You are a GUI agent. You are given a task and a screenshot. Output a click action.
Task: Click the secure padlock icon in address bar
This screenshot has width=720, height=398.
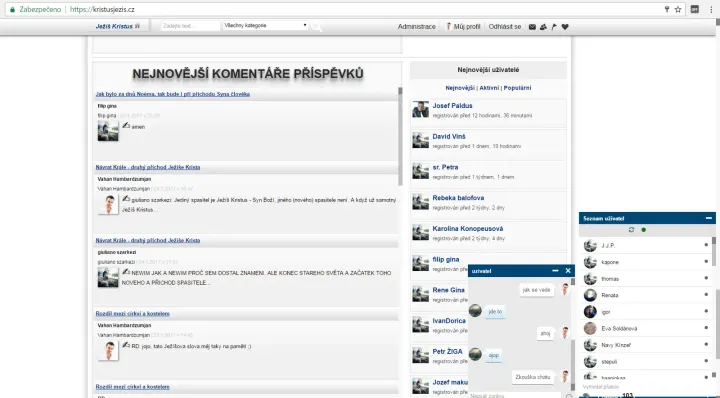coord(12,9)
